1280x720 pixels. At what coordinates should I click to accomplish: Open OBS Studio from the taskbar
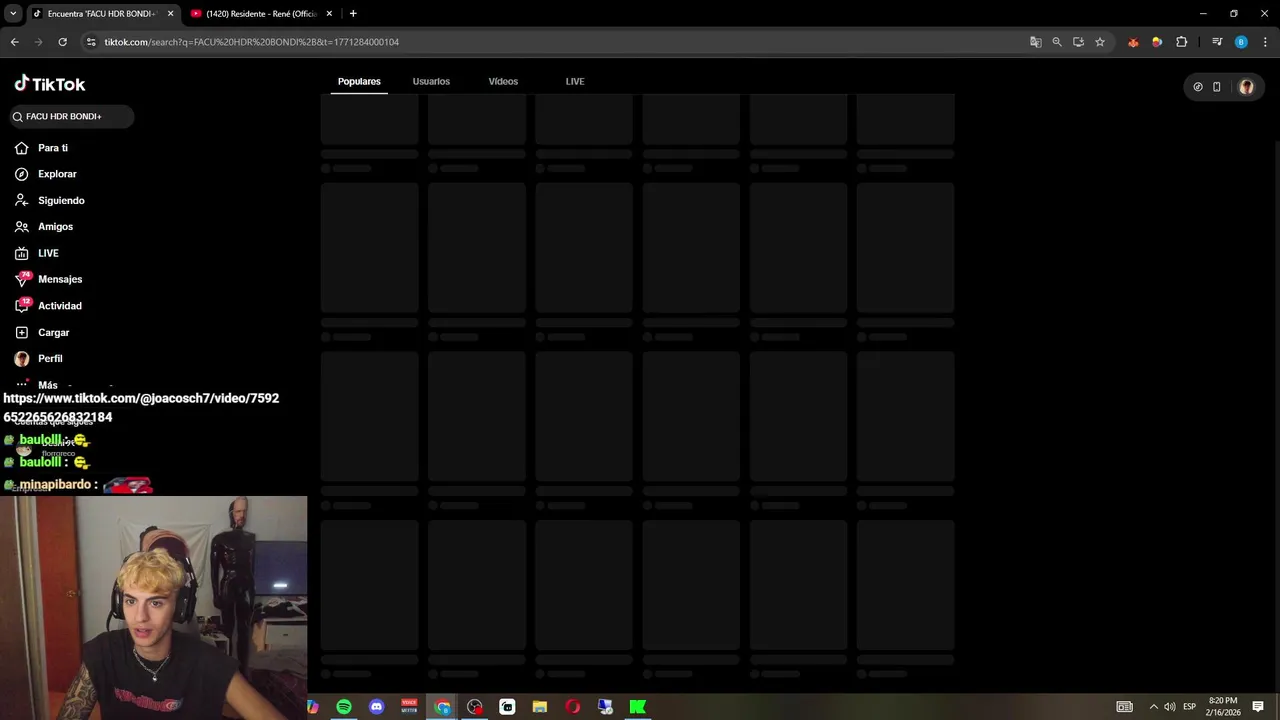point(475,707)
